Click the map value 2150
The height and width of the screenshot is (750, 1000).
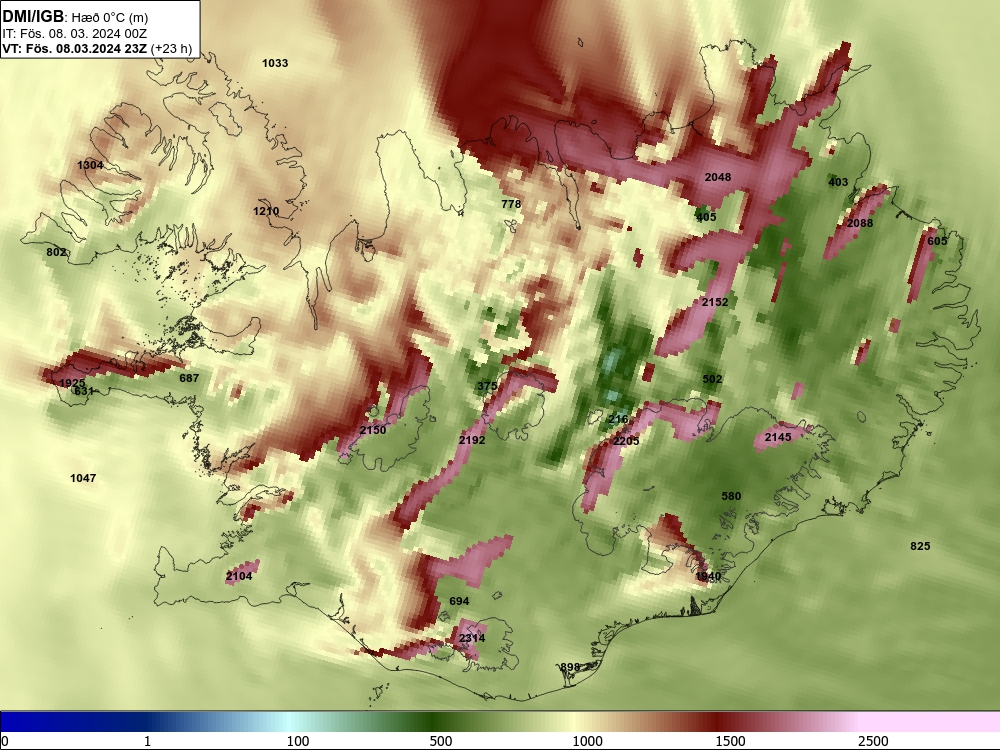tap(373, 430)
